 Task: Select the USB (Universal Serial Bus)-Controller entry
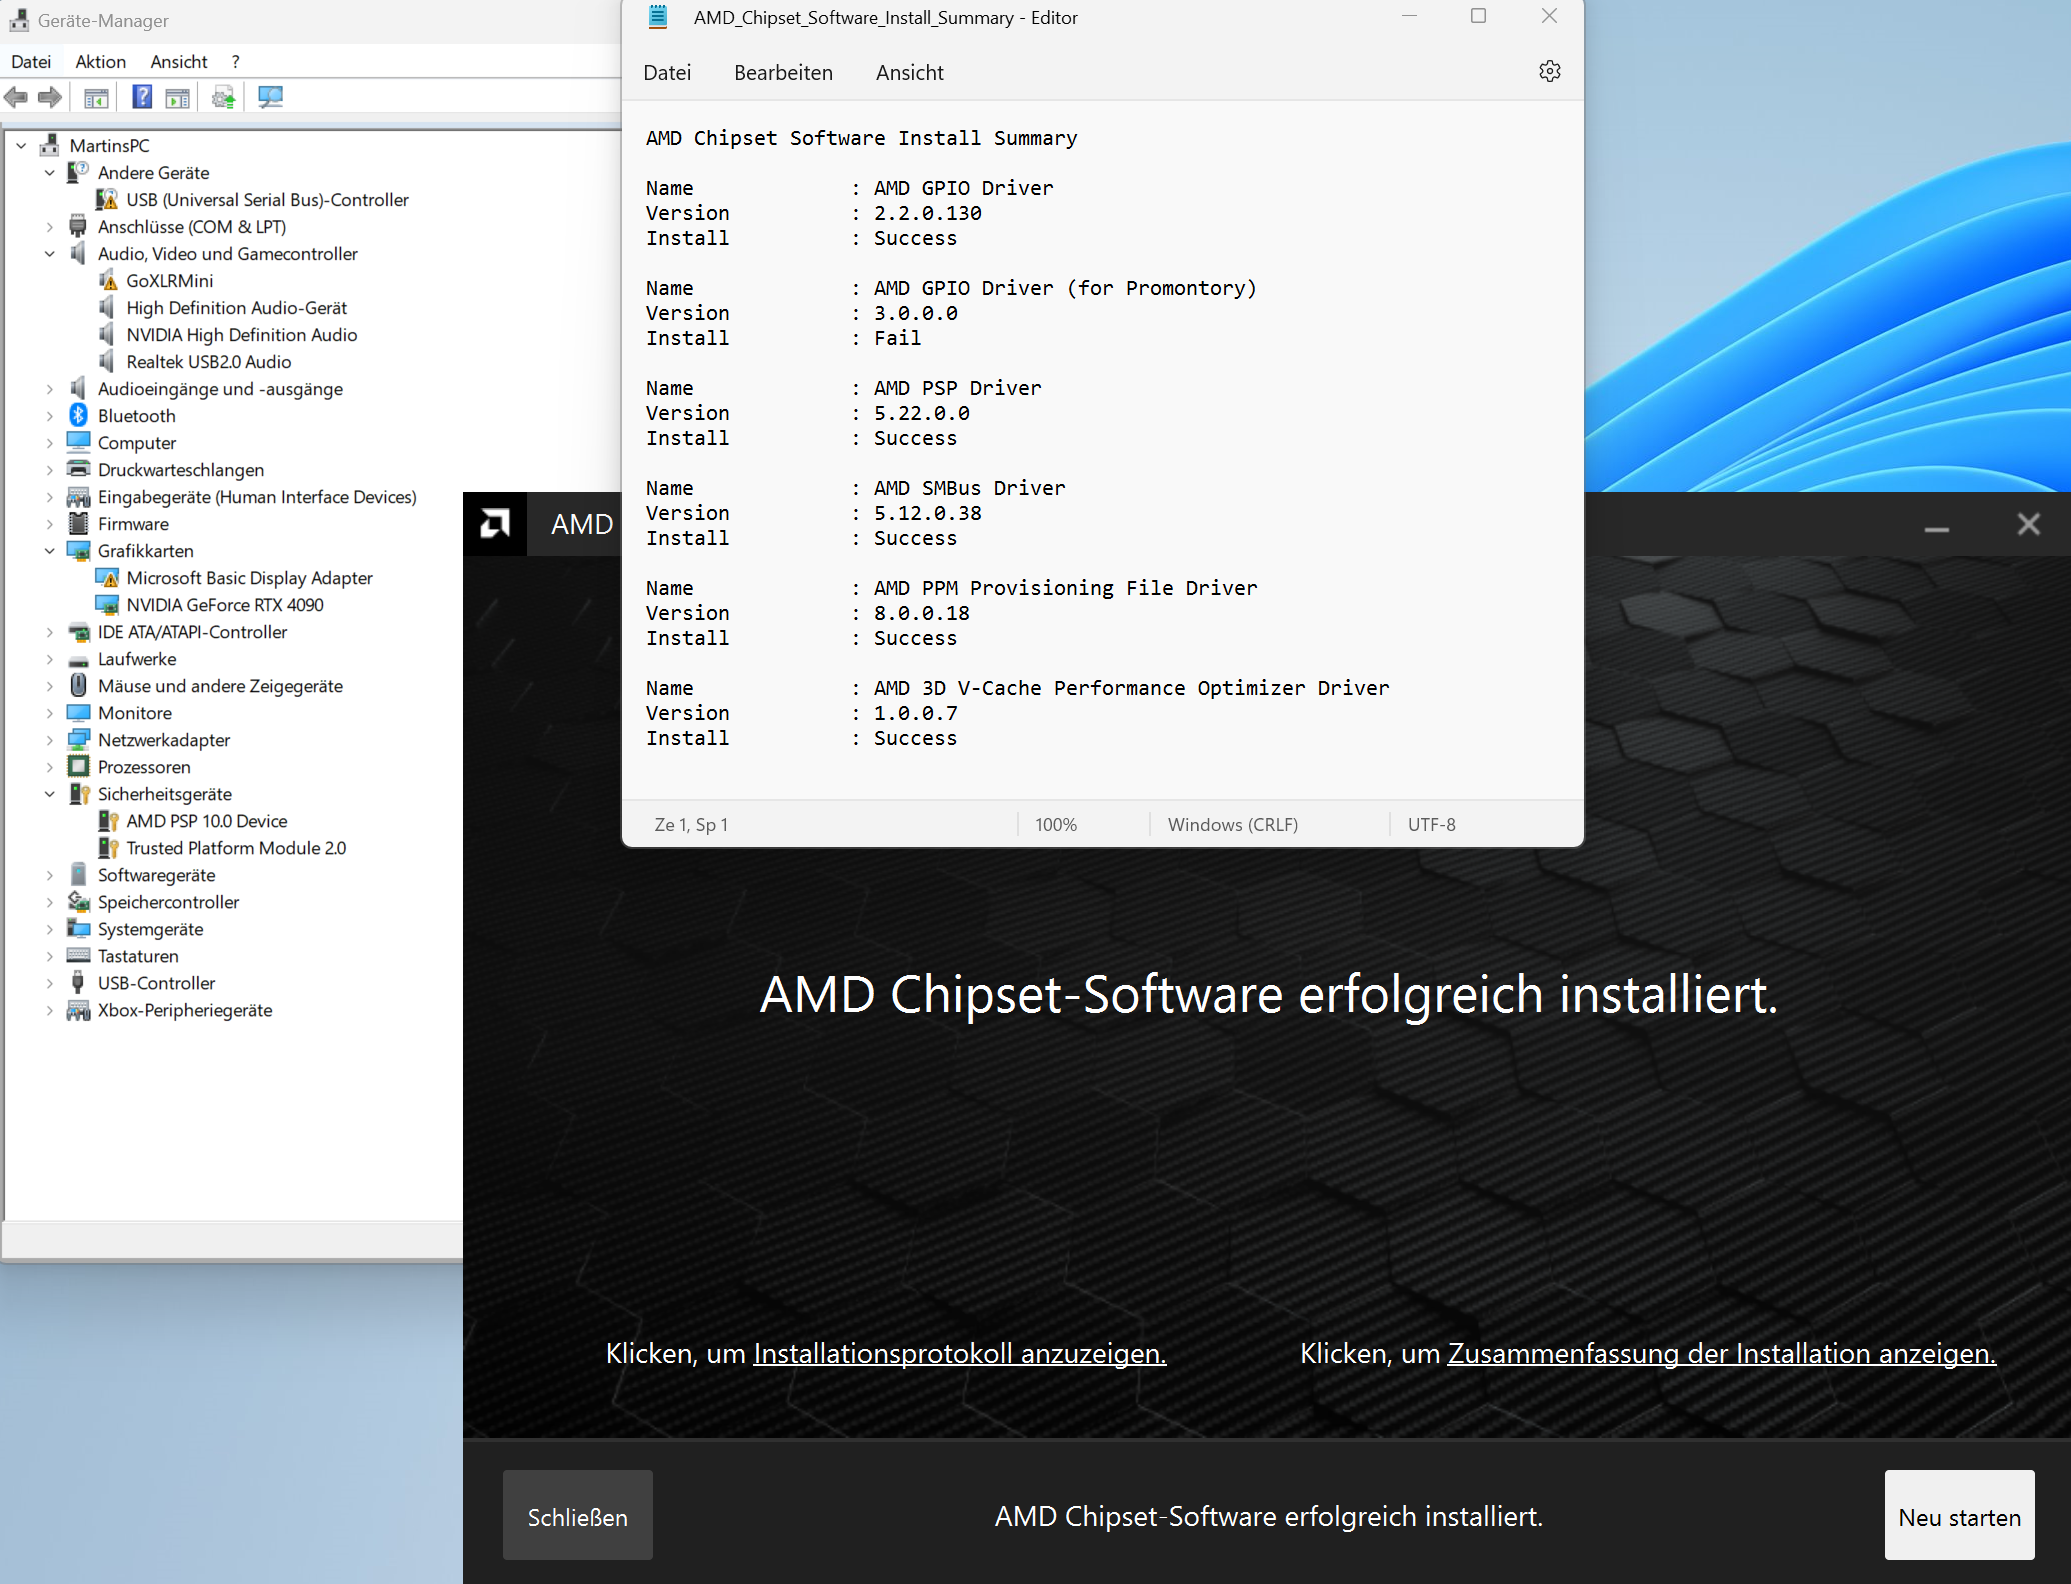[267, 200]
